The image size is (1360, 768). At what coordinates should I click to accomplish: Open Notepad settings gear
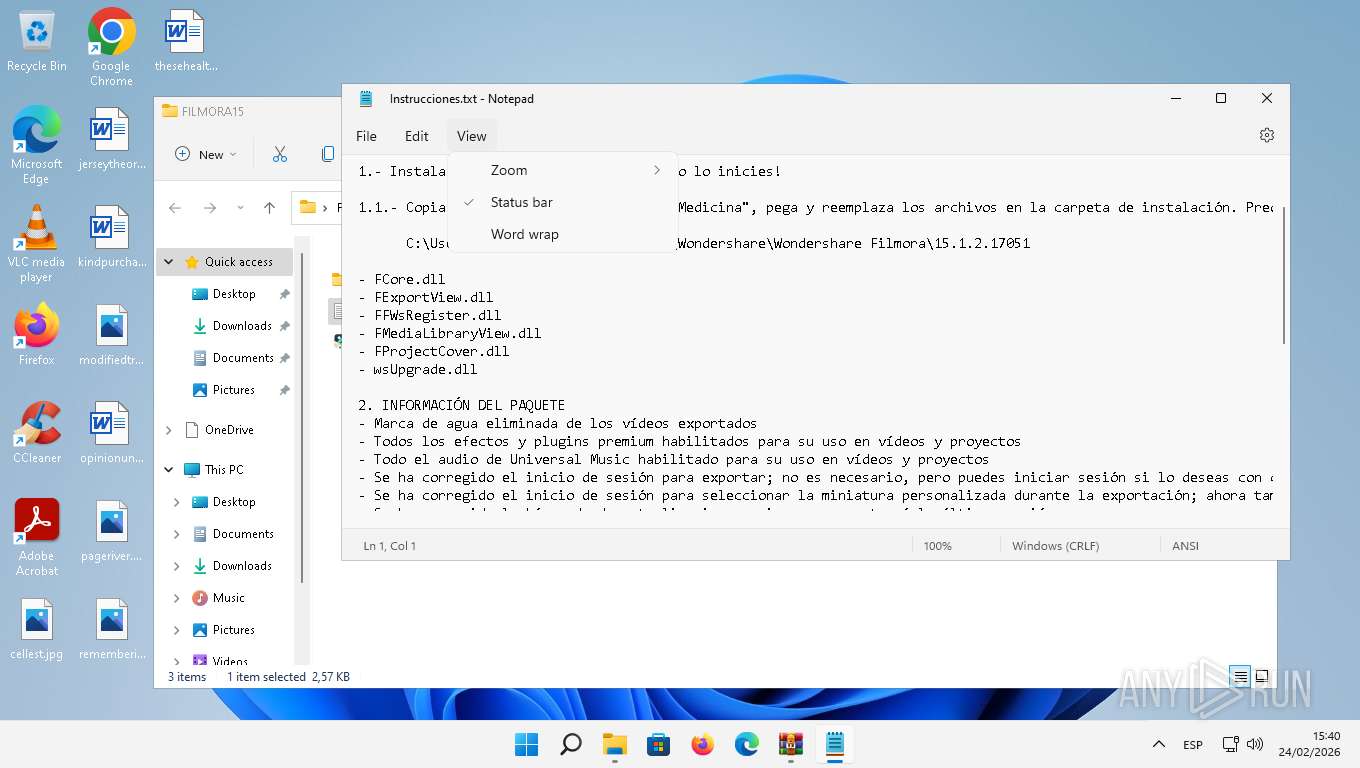[x=1267, y=135]
